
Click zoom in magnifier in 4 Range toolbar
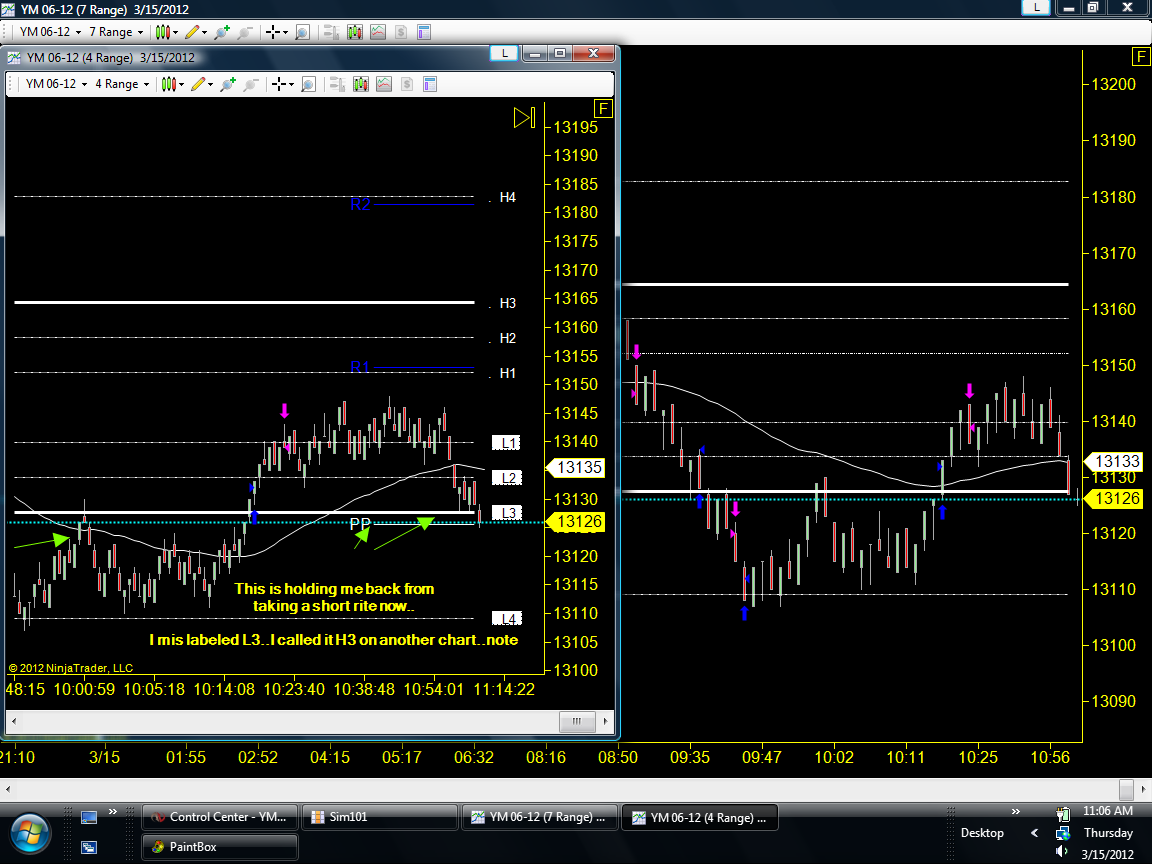point(228,84)
